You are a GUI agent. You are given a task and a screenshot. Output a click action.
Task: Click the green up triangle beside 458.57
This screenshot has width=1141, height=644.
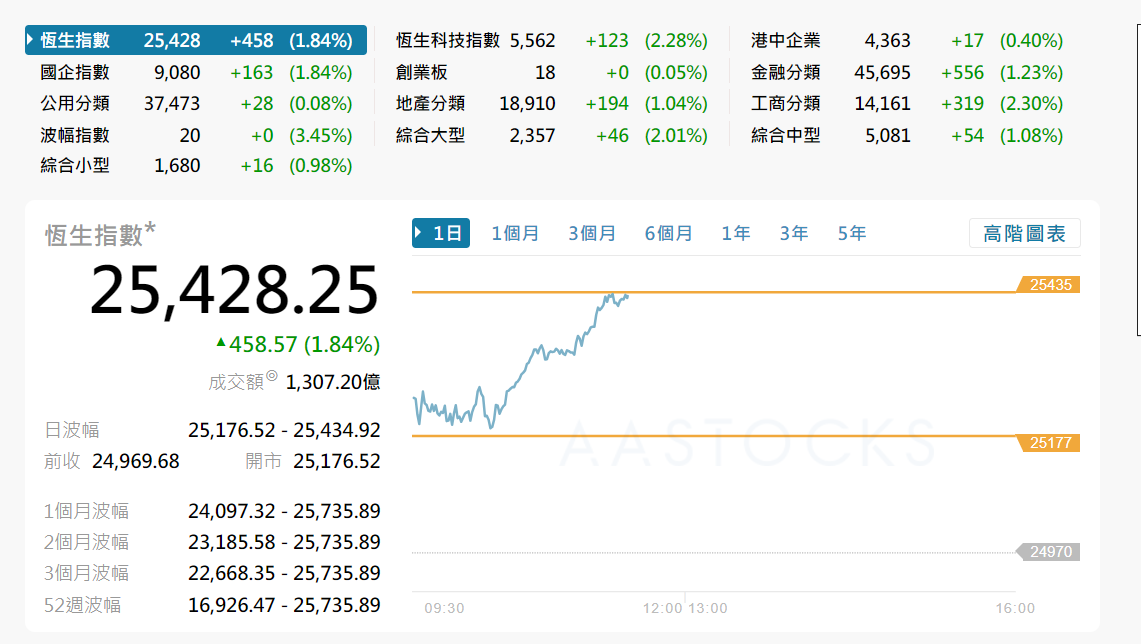[x=221, y=344]
